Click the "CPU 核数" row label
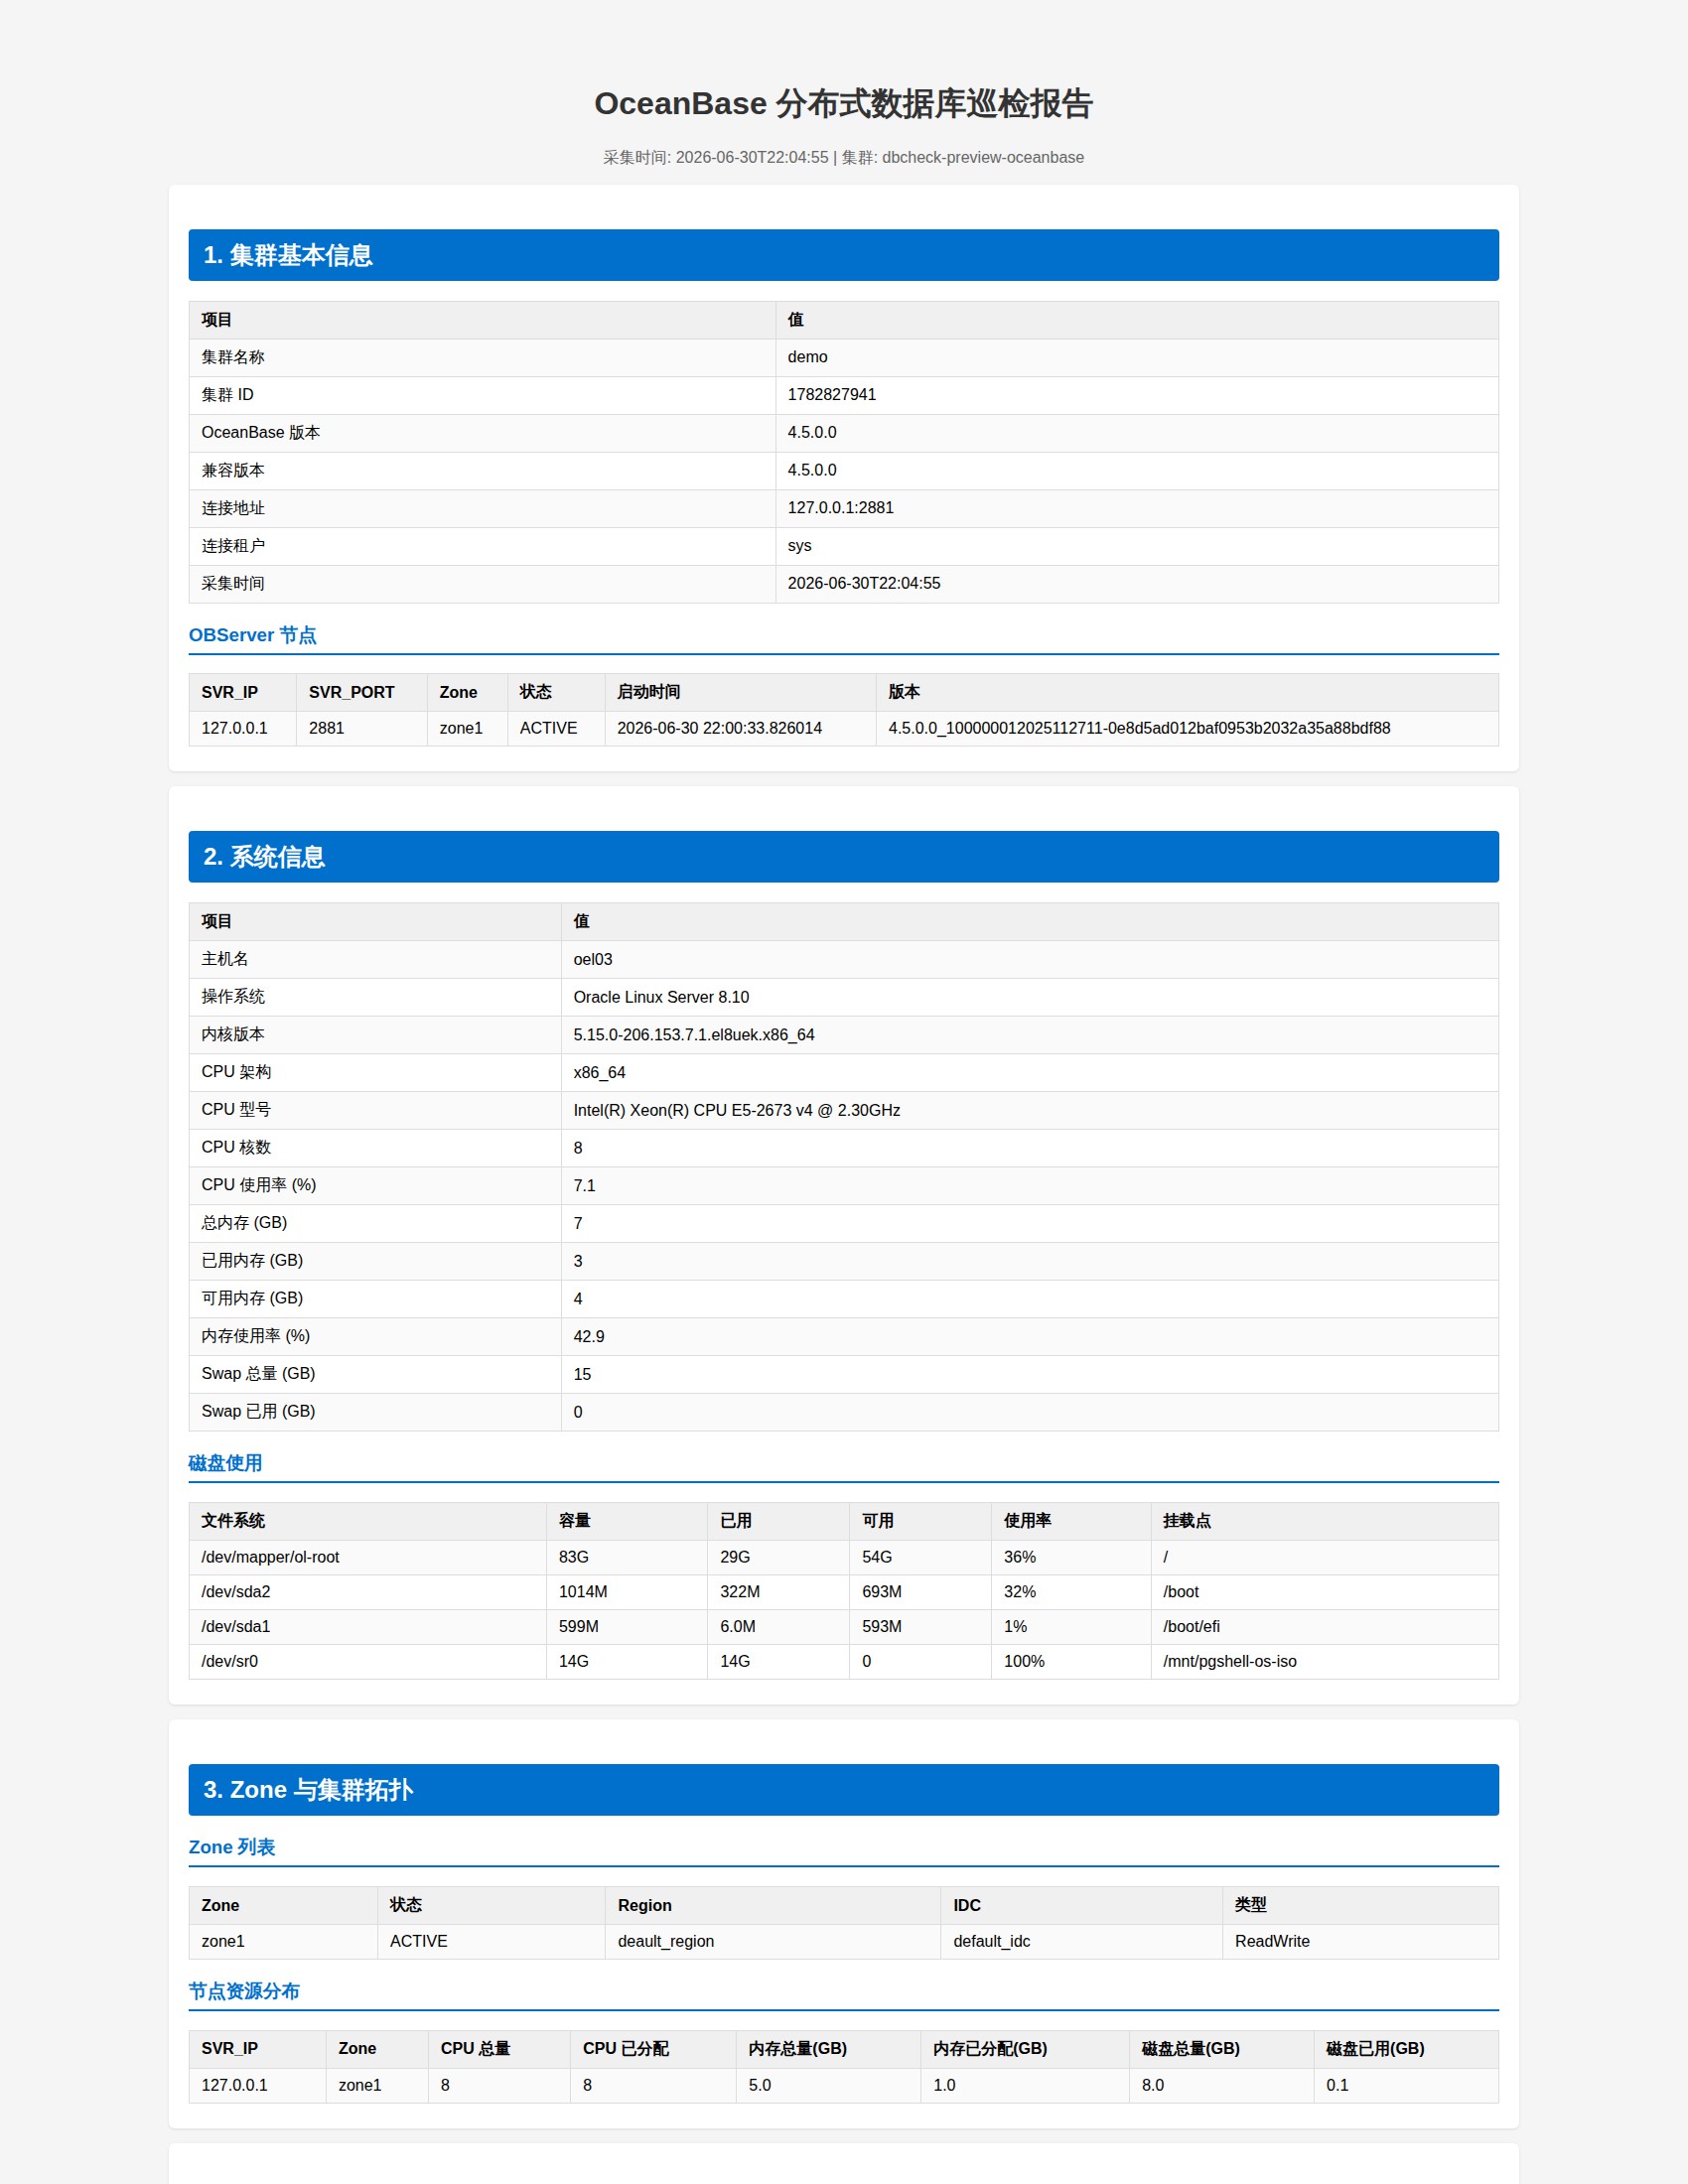The height and width of the screenshot is (2184, 1688). tap(236, 1148)
